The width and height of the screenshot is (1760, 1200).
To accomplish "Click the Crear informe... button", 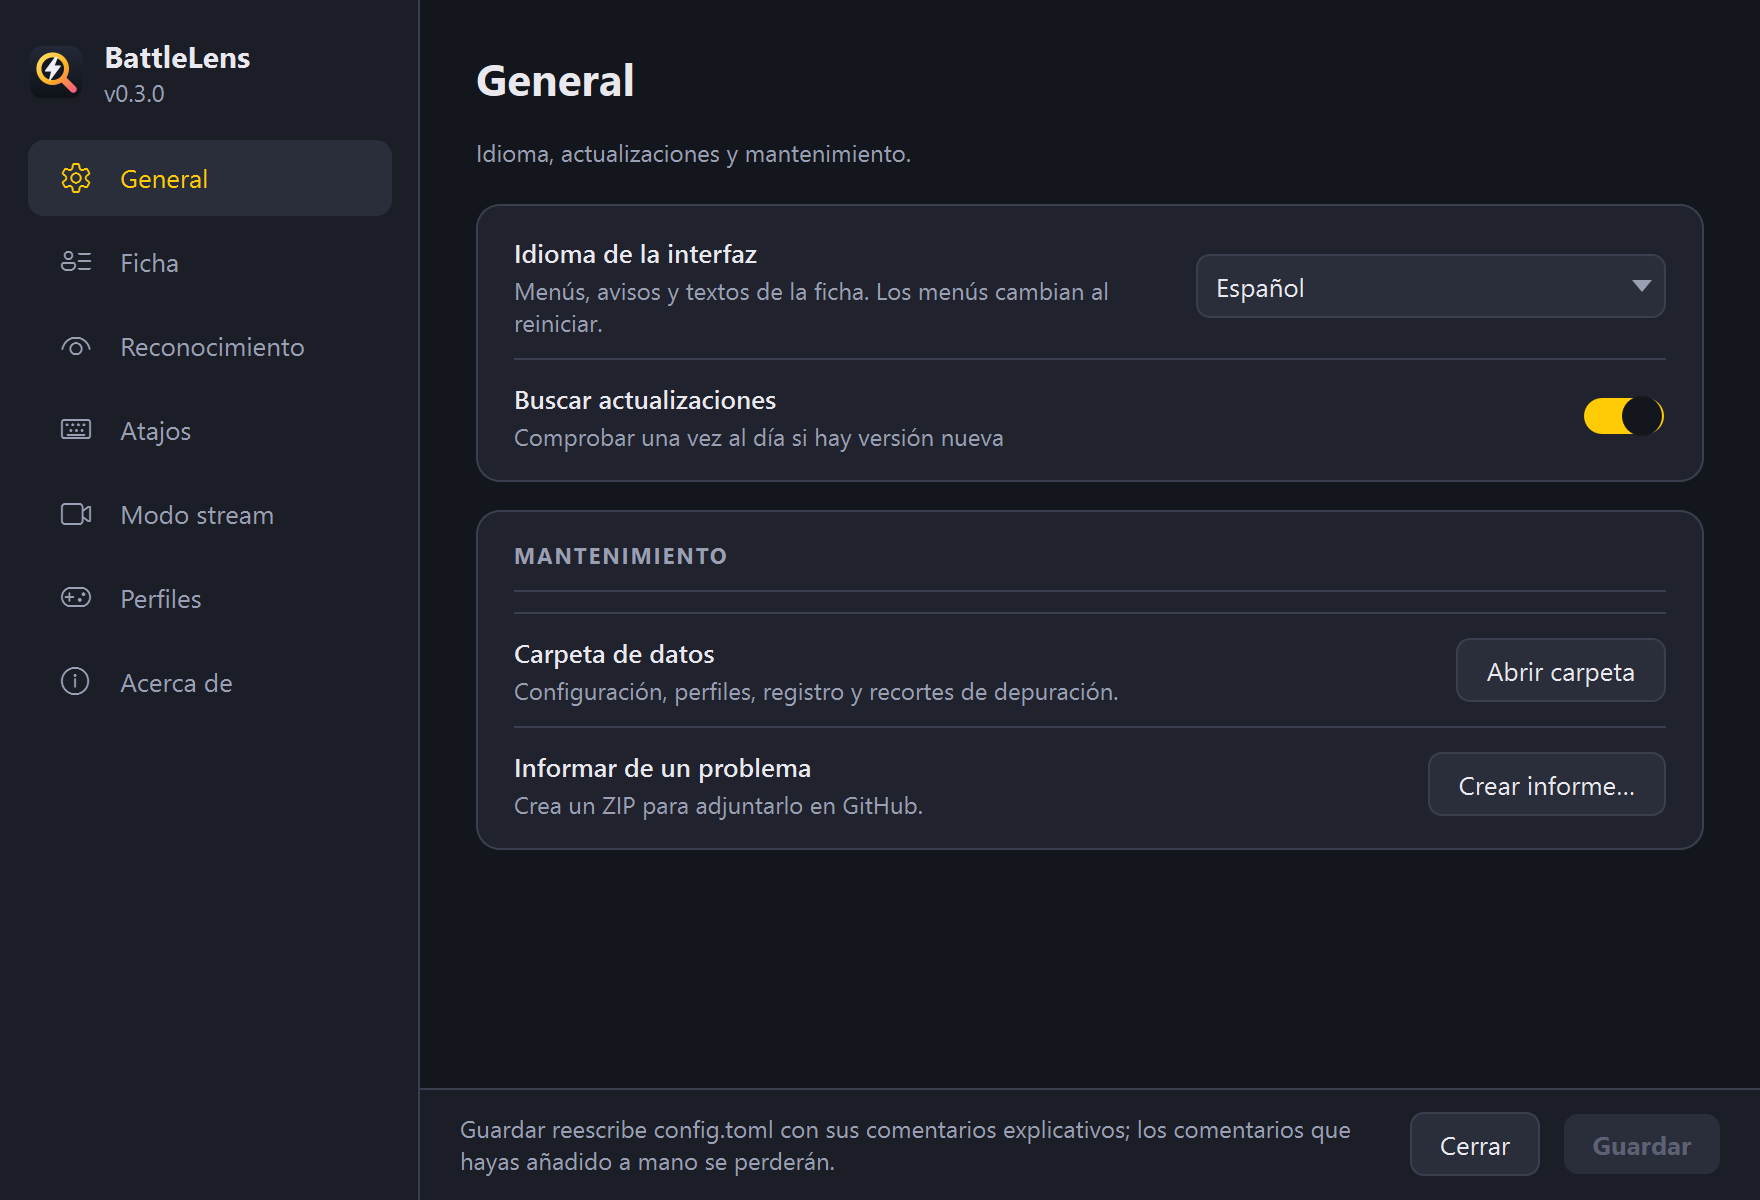I will point(1546,785).
